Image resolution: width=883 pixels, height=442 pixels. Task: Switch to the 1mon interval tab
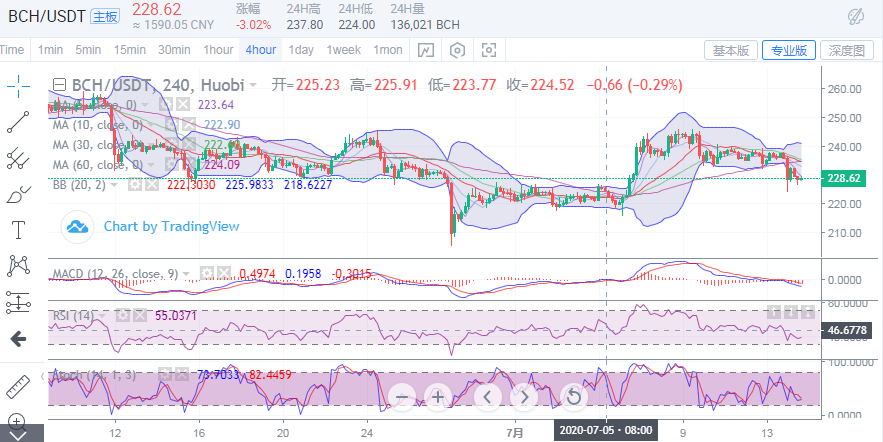tap(388, 50)
